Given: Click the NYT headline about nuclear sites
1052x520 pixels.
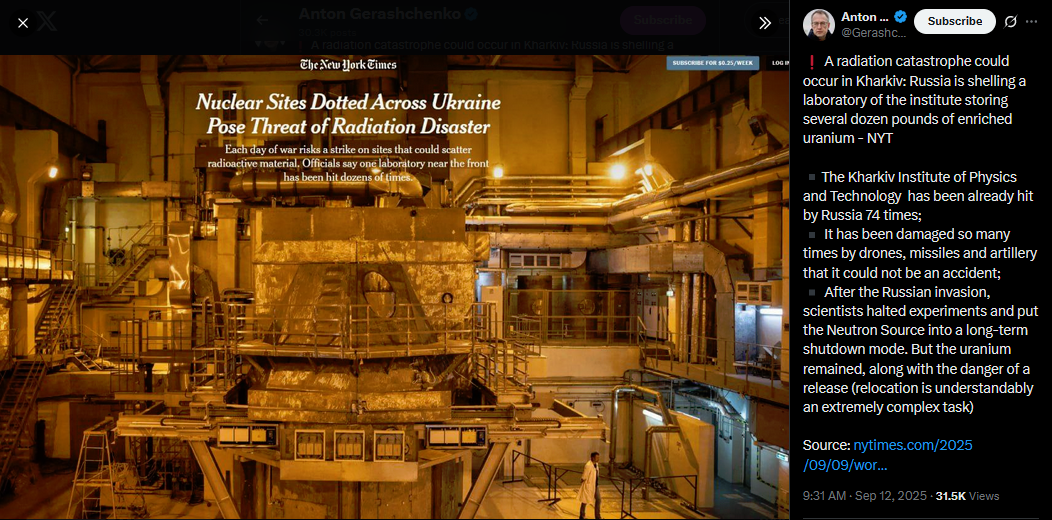Looking at the screenshot, I should click(348, 115).
